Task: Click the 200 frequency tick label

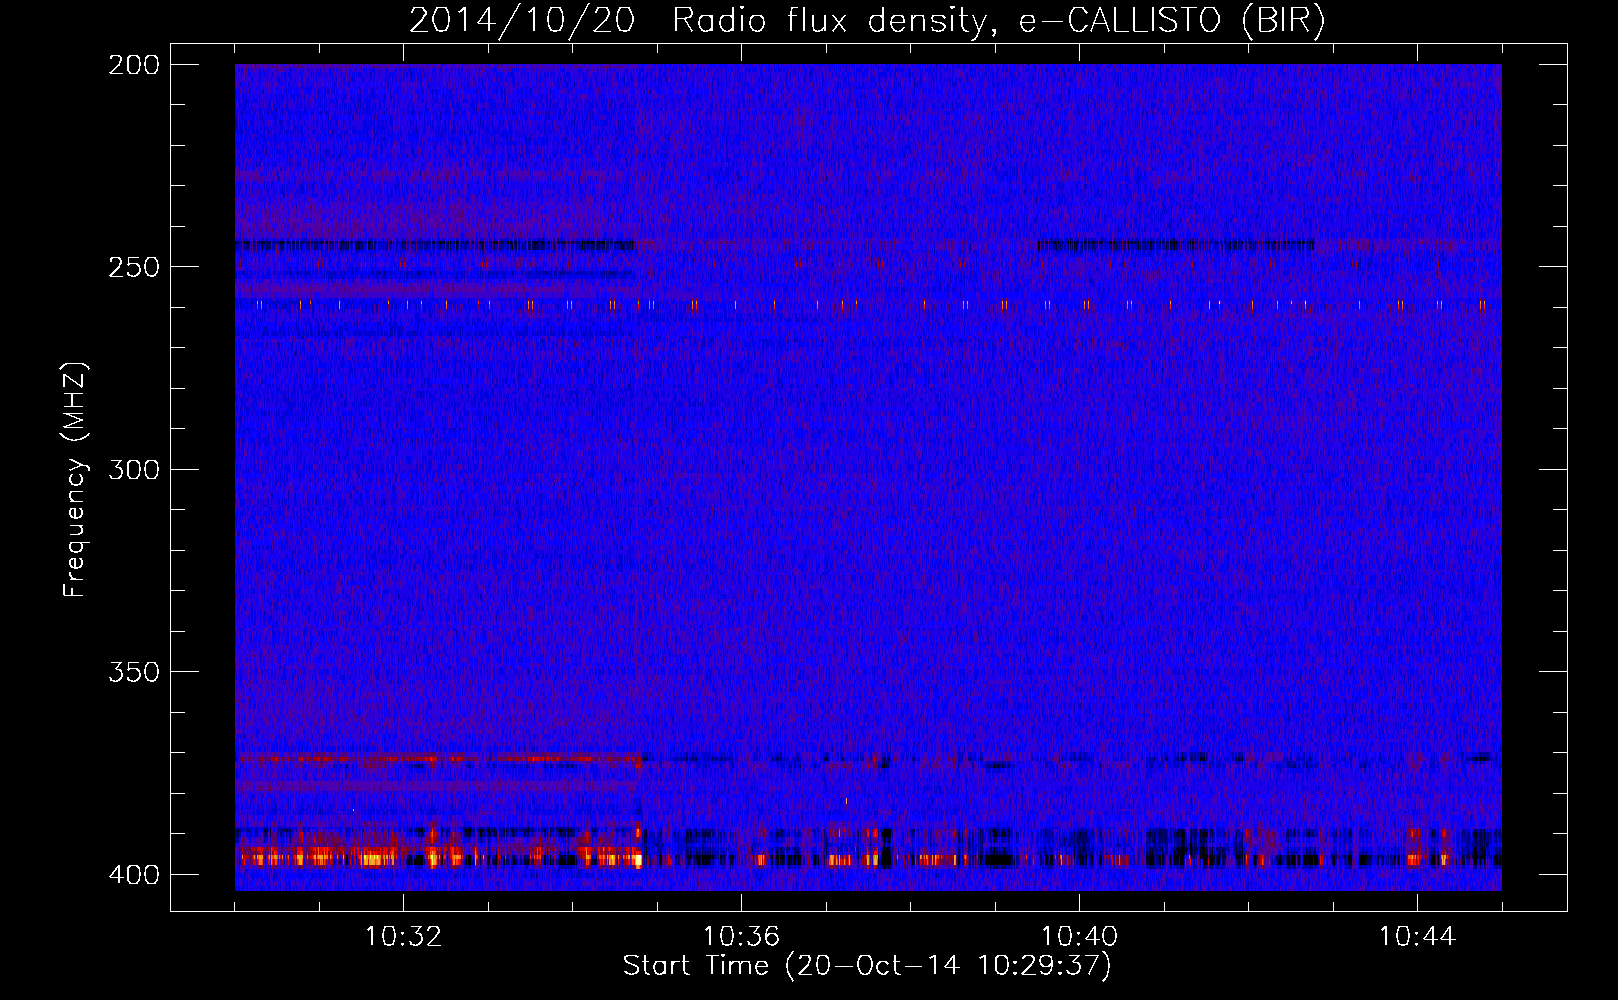Action: [x=133, y=64]
